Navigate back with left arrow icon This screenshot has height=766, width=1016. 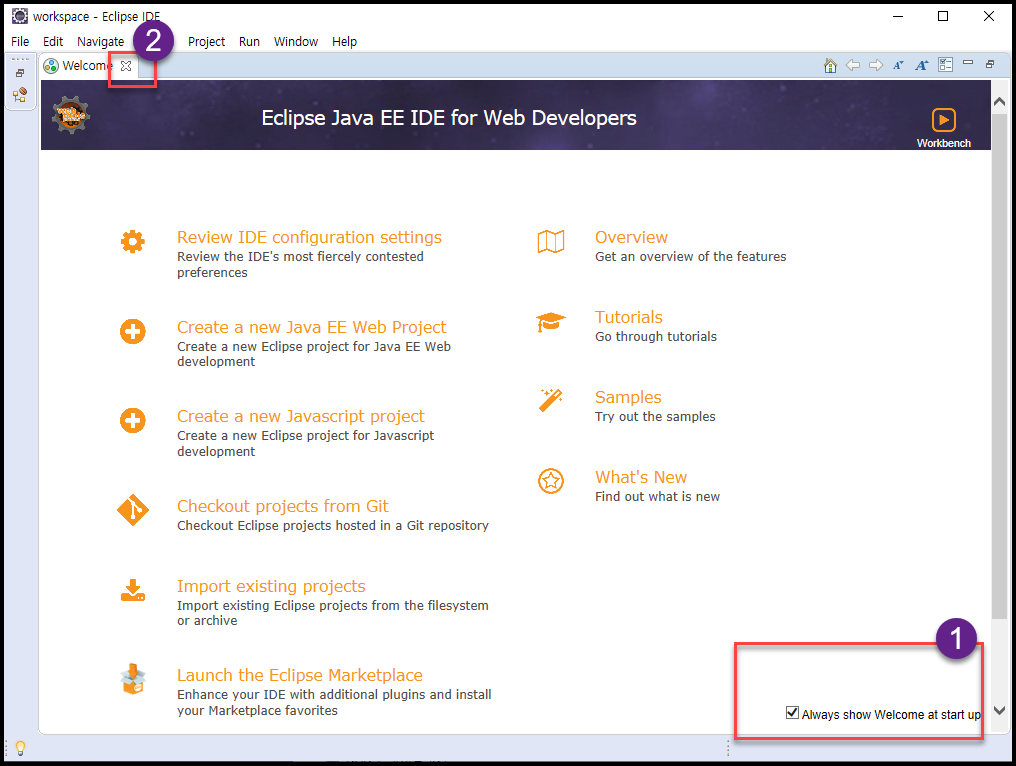(853, 65)
